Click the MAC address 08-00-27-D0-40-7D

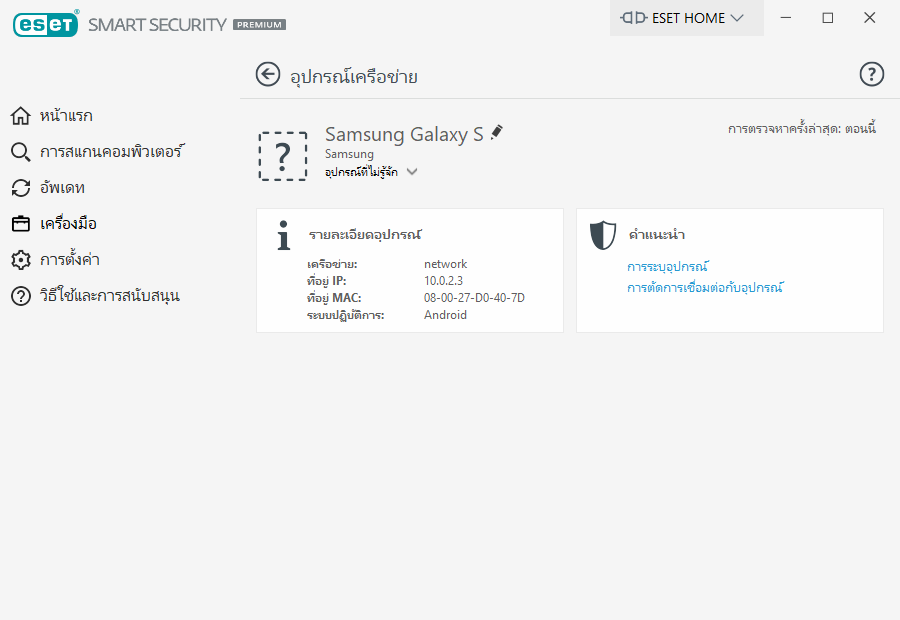click(x=474, y=298)
